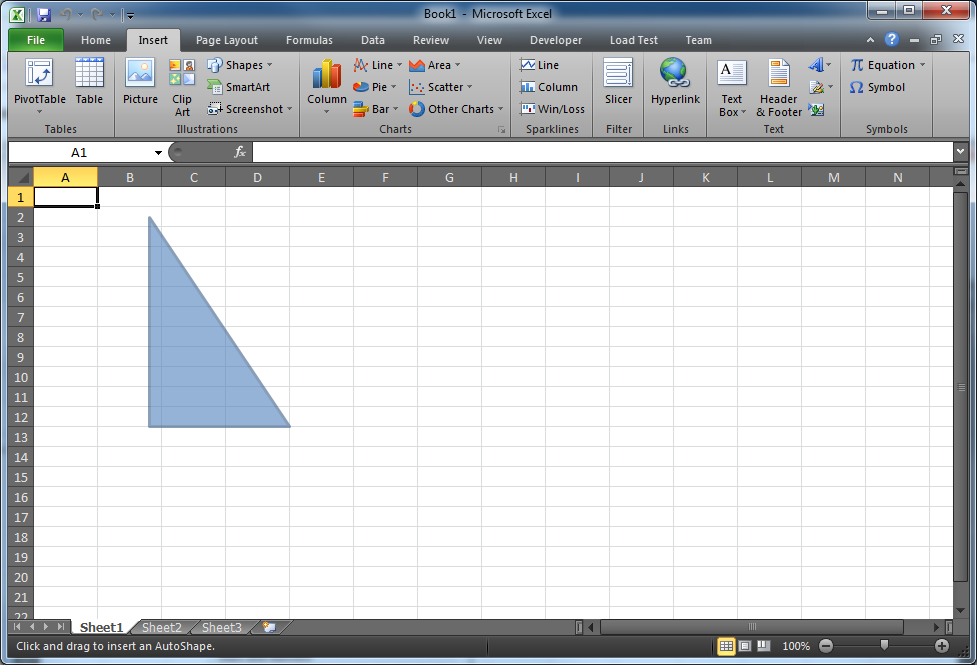Select the Sheet2 worksheet tab
Image resolution: width=977 pixels, height=665 pixels.
click(161, 627)
